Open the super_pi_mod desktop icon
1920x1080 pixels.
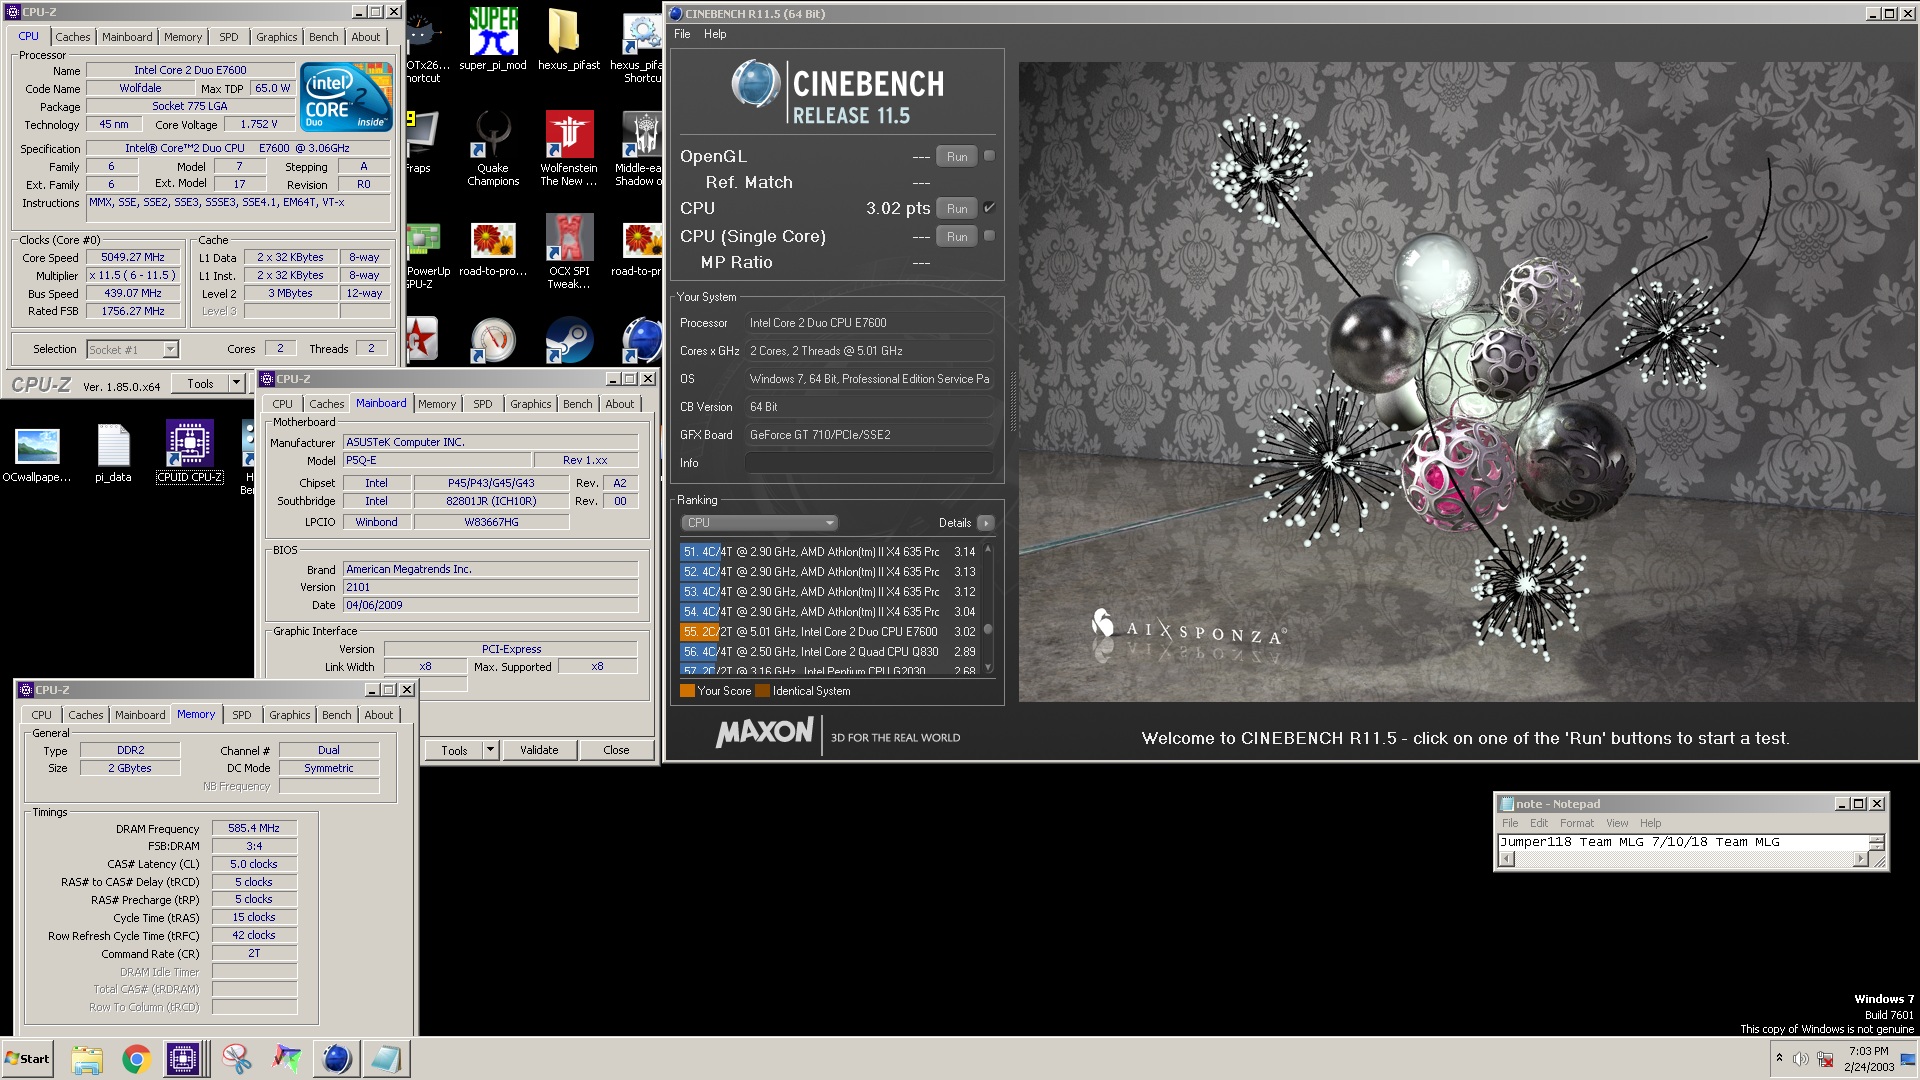tap(493, 38)
